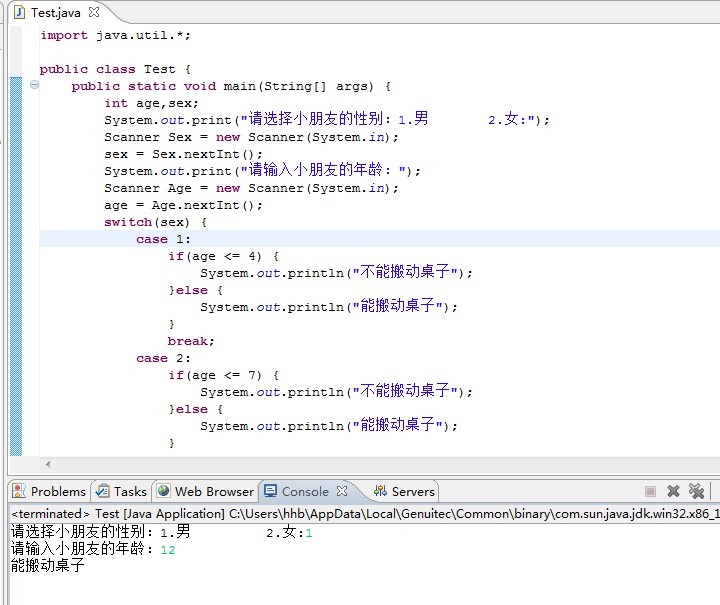Select the Test.java editor tab
720x605 pixels.
tap(56, 13)
